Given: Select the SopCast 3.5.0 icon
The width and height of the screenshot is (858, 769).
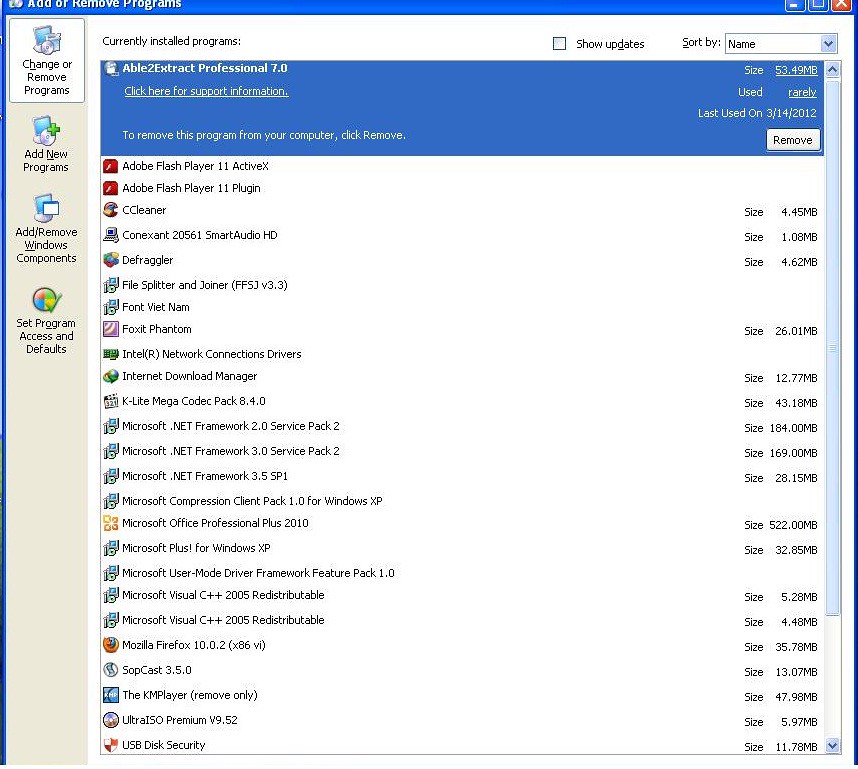Looking at the screenshot, I should point(111,670).
